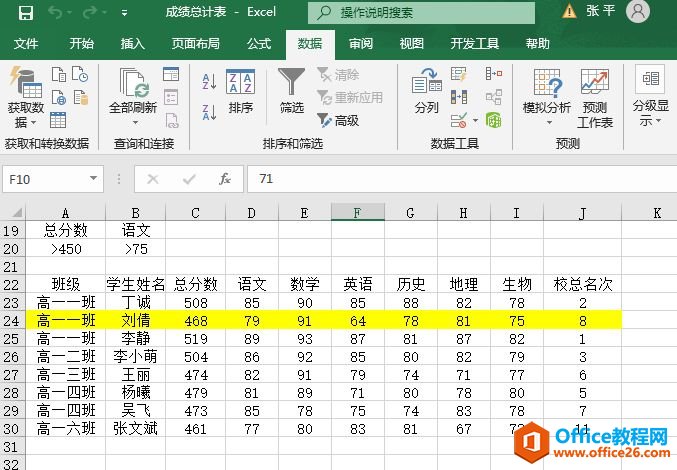Select column A header

pyautogui.click(x=65, y=213)
